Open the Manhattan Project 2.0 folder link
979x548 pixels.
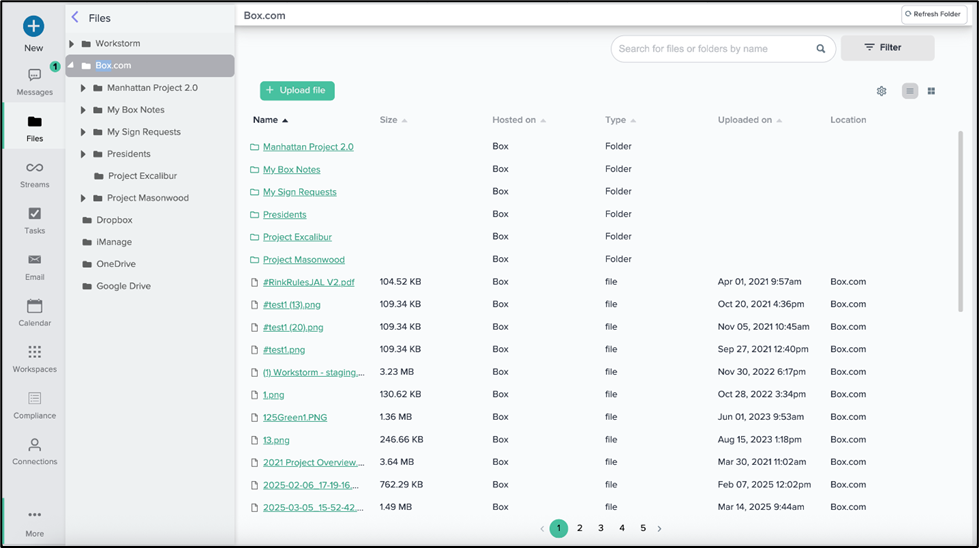point(308,147)
